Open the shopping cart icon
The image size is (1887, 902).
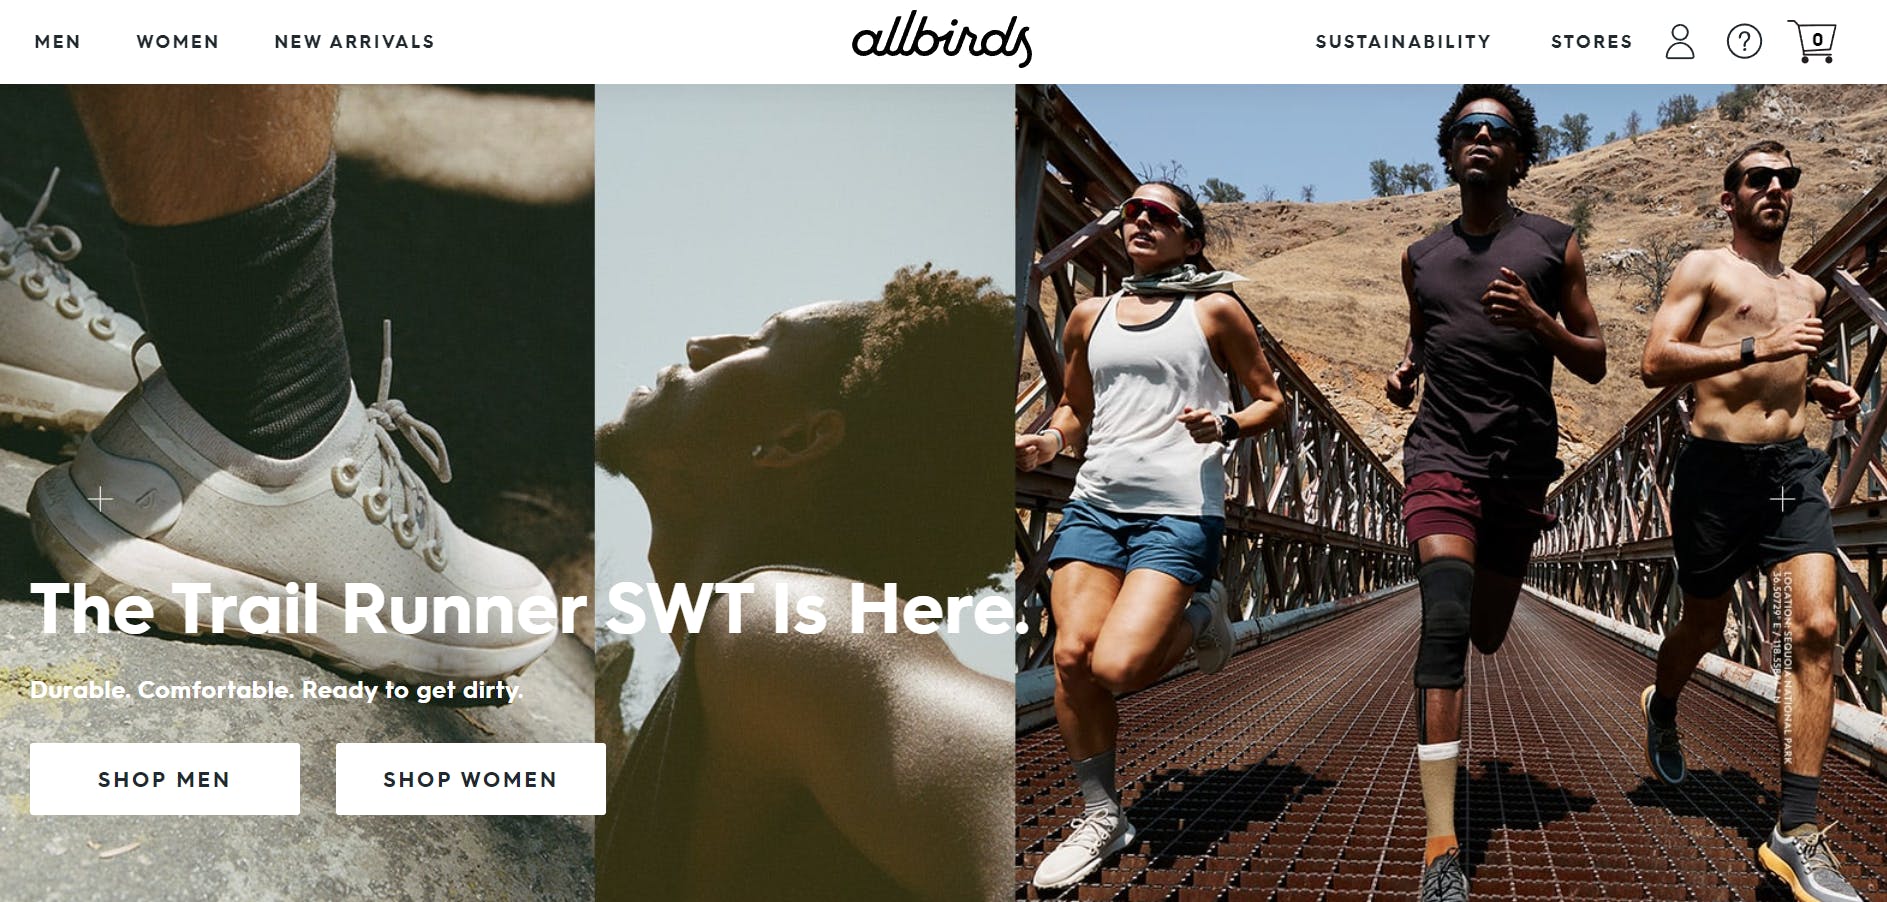click(1812, 42)
